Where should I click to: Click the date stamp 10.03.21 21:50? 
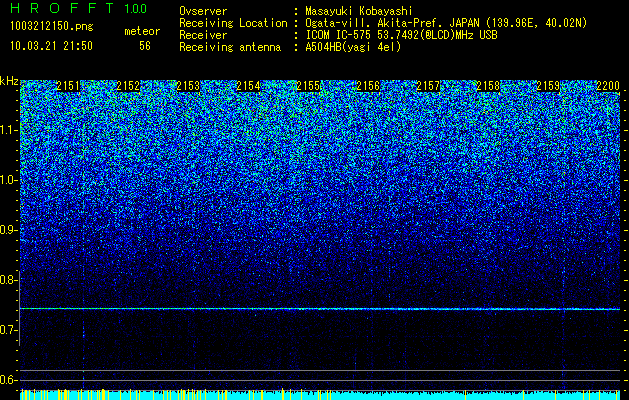click(51, 46)
